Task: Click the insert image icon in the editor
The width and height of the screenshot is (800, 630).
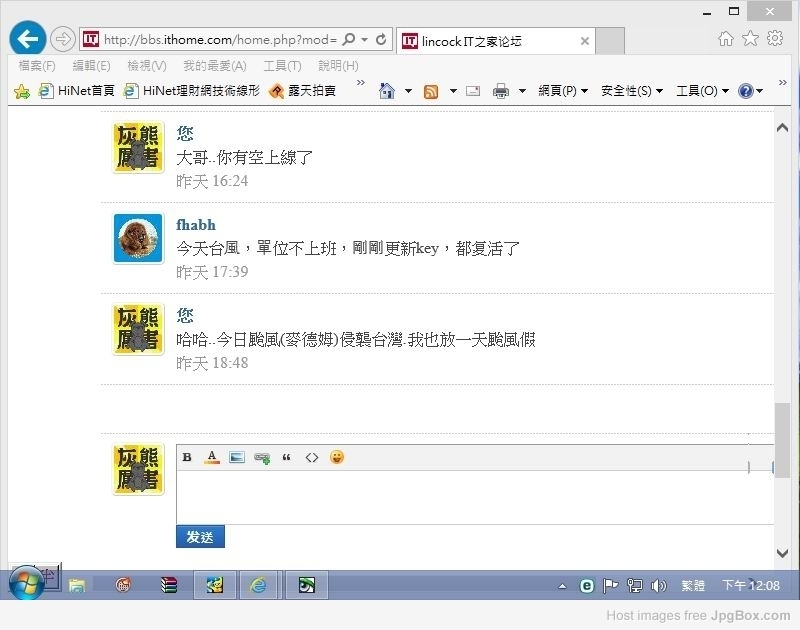Action: (237, 458)
